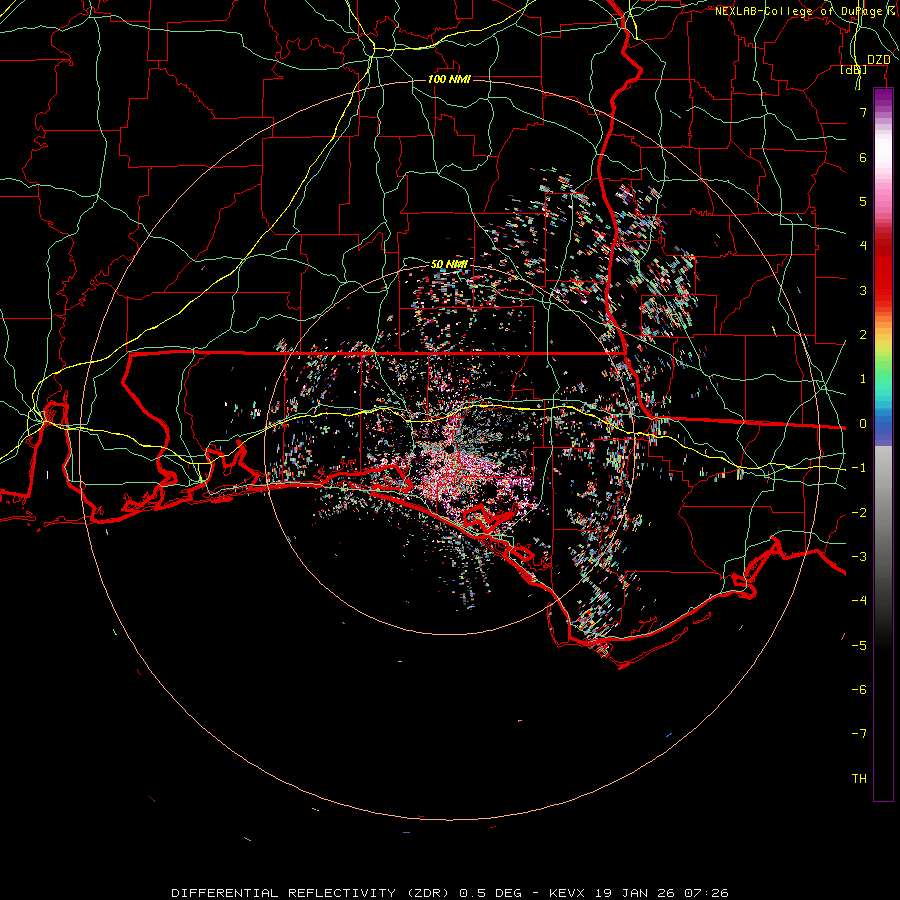Click the -5 value on color scale
This screenshot has width=900, height=900.
tap(859, 646)
